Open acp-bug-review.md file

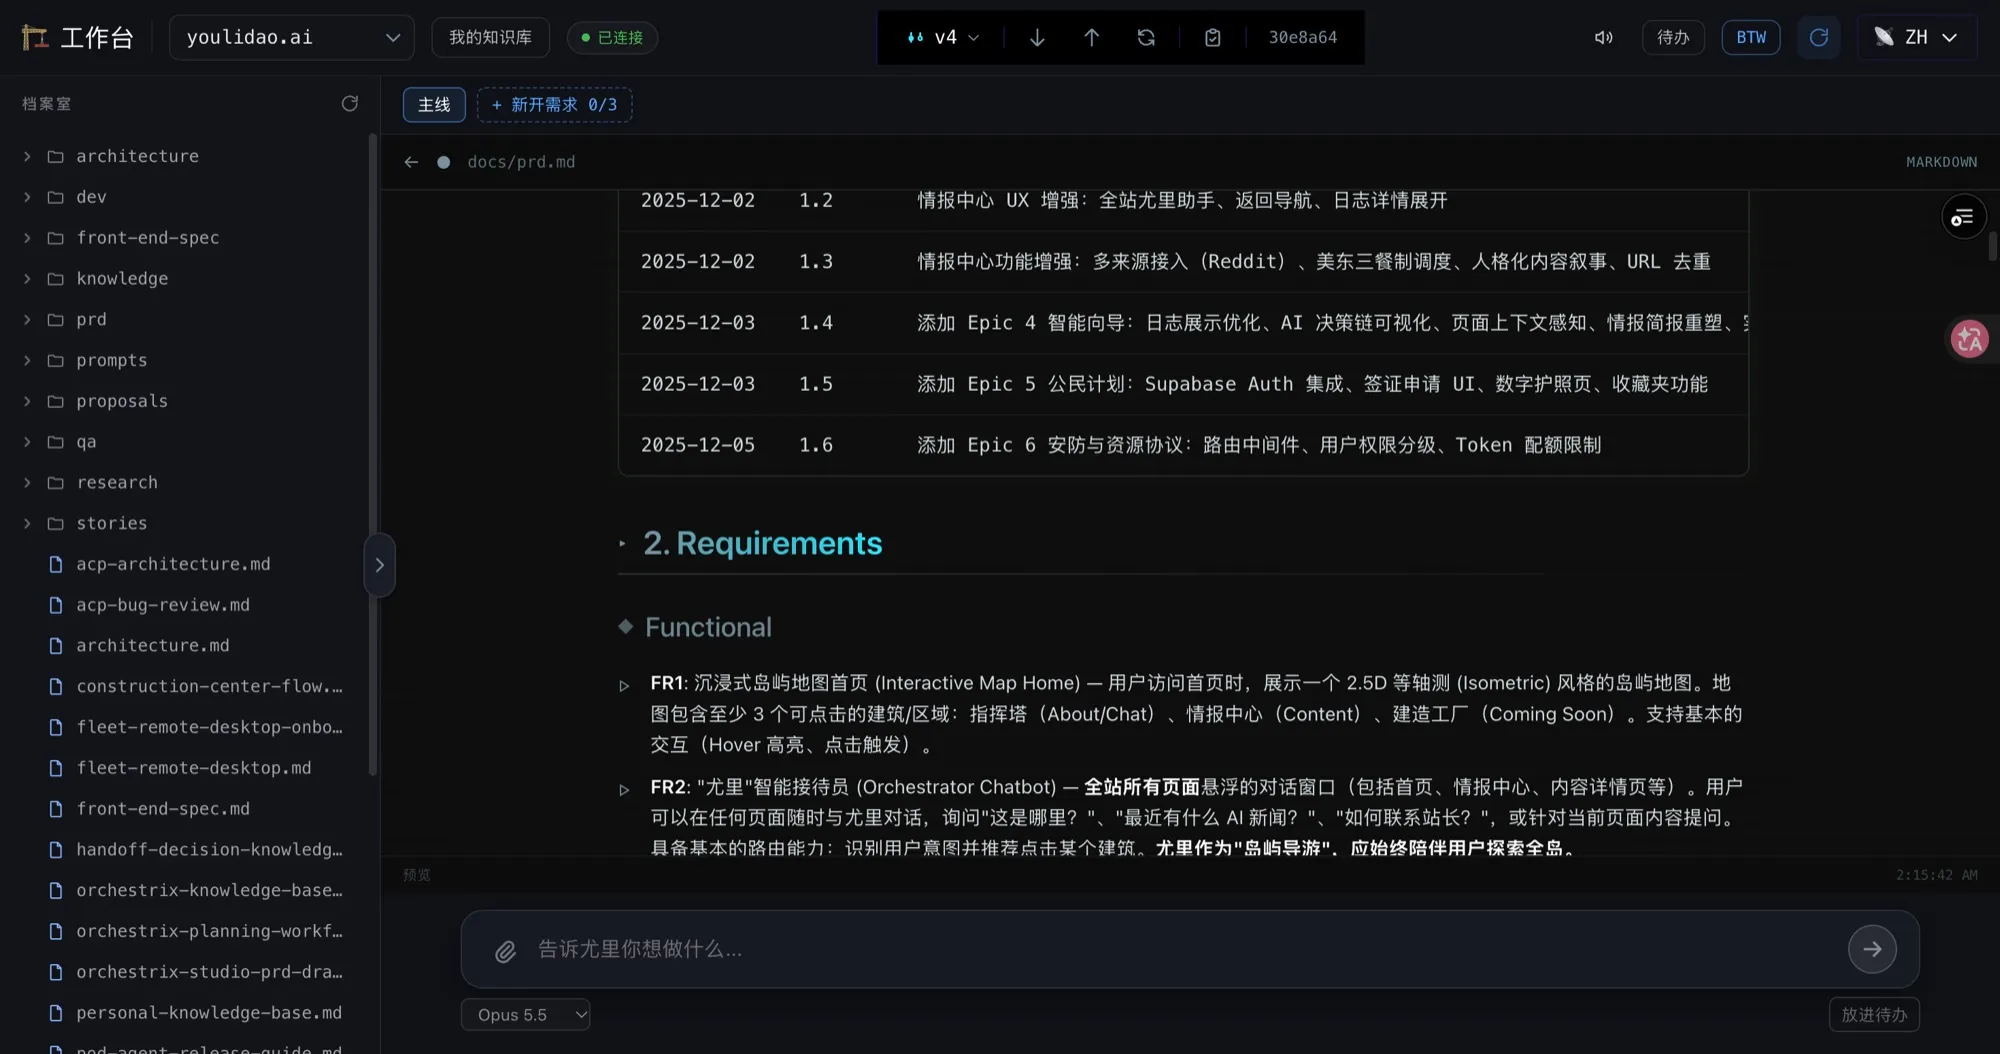click(x=185, y=605)
